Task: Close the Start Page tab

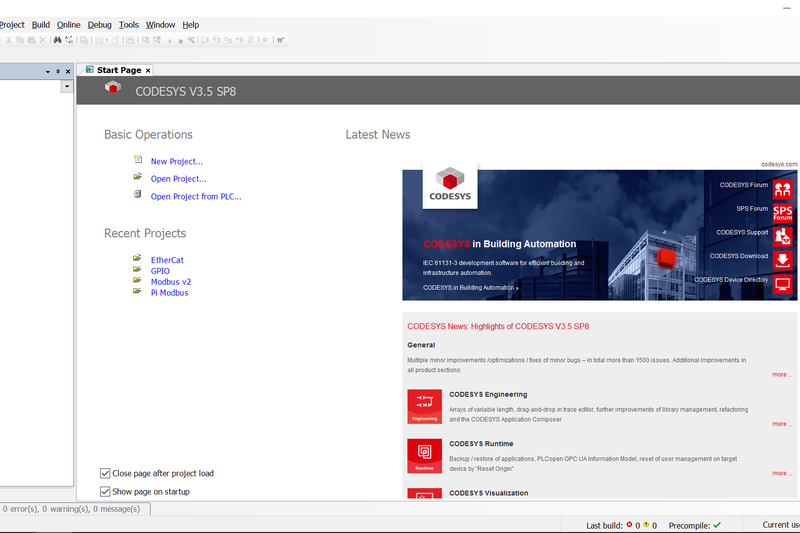Action: 148,71
